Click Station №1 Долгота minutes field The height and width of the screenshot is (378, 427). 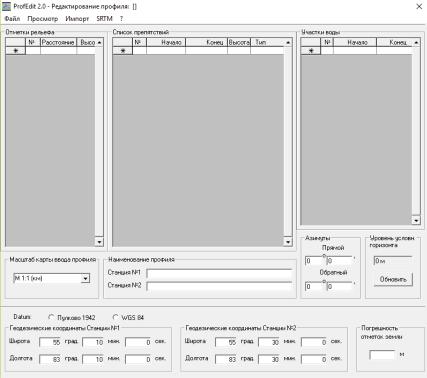tap(93, 359)
